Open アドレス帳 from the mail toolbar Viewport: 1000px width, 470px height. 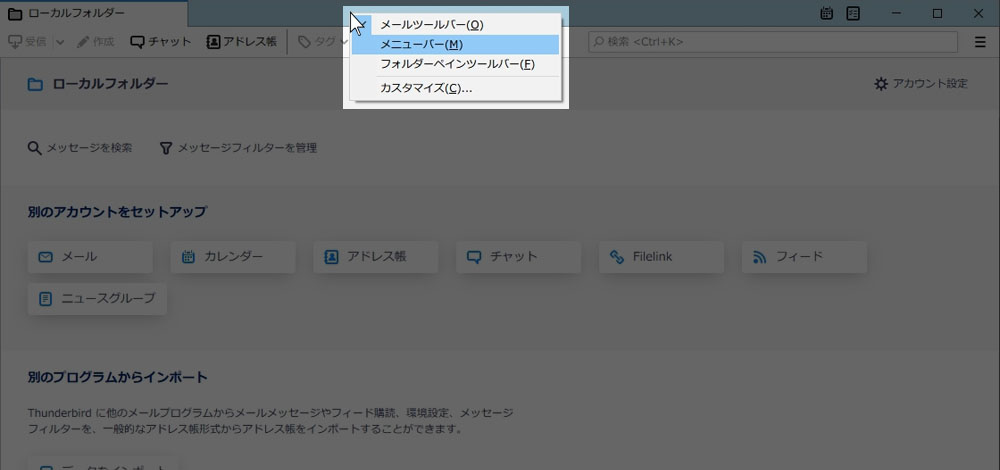242,42
